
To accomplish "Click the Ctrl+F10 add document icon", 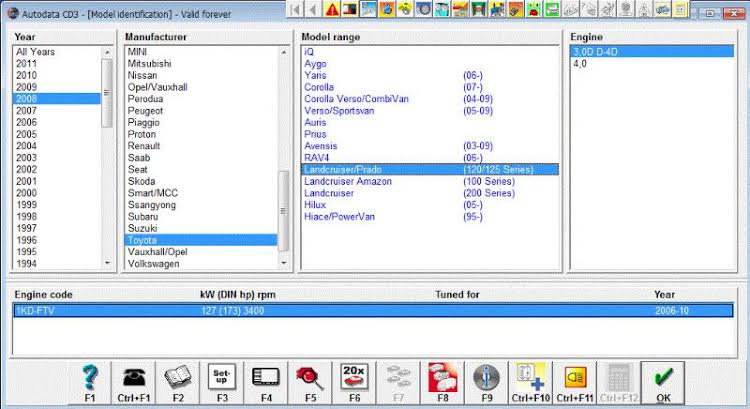I will coord(529,378).
